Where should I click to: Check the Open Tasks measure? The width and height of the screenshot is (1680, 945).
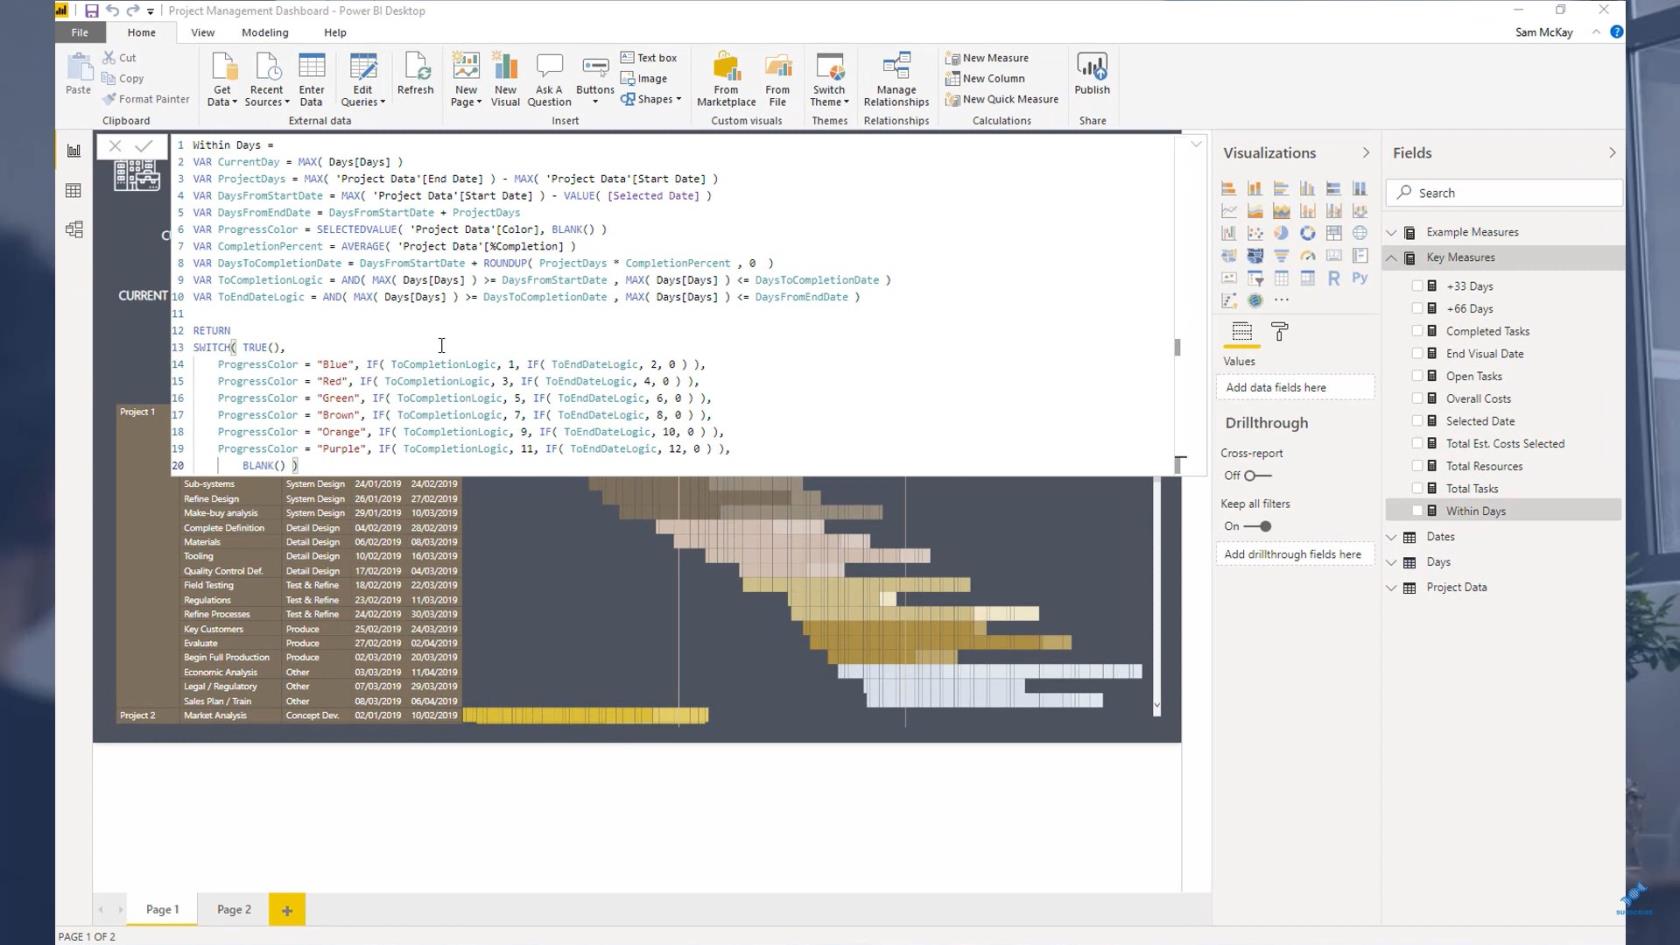1417,376
